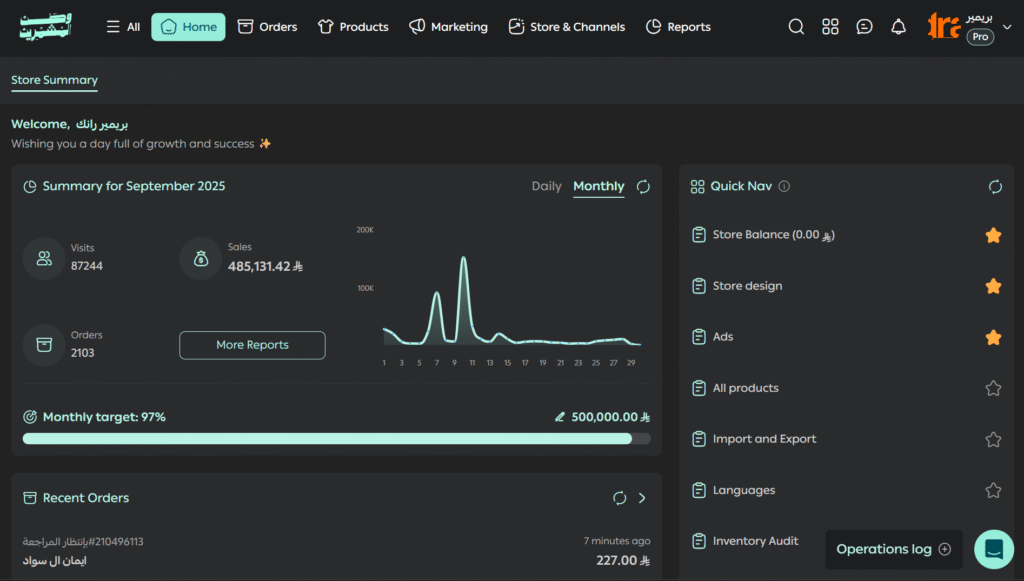Favorite the All products shortcut

pos(993,388)
